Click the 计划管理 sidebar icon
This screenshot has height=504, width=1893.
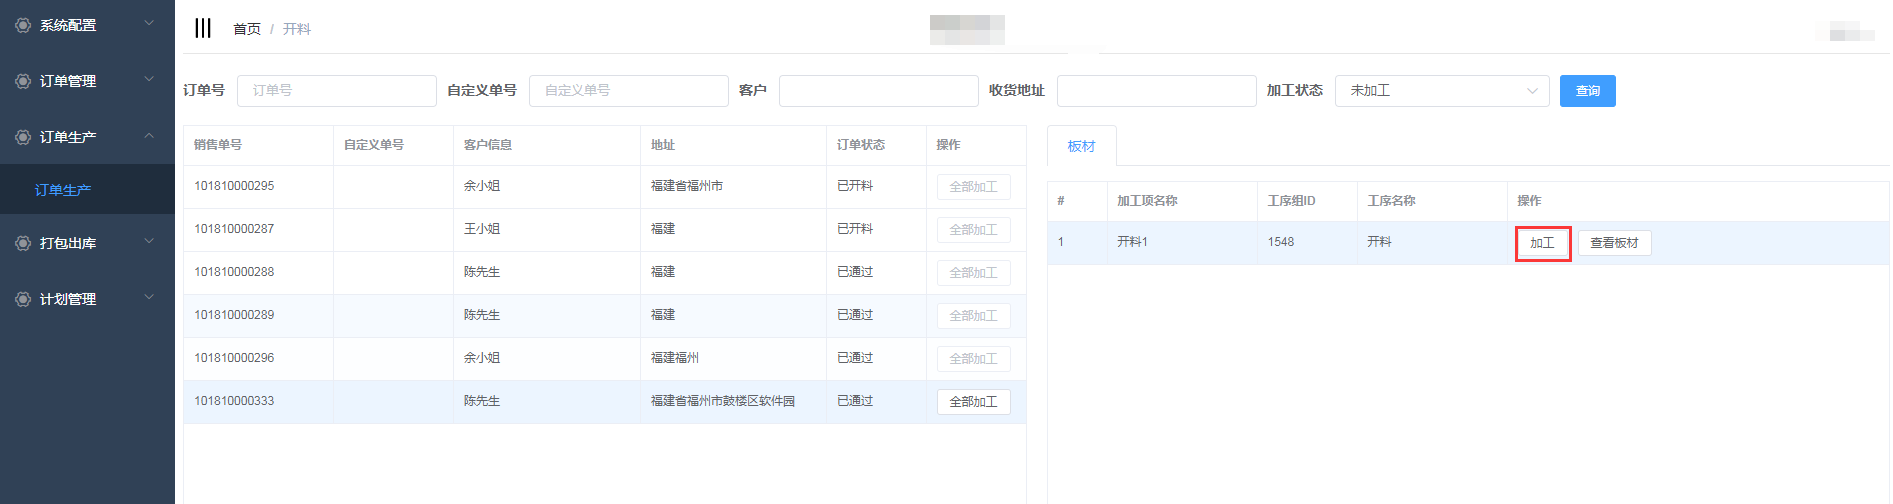pyautogui.click(x=23, y=299)
